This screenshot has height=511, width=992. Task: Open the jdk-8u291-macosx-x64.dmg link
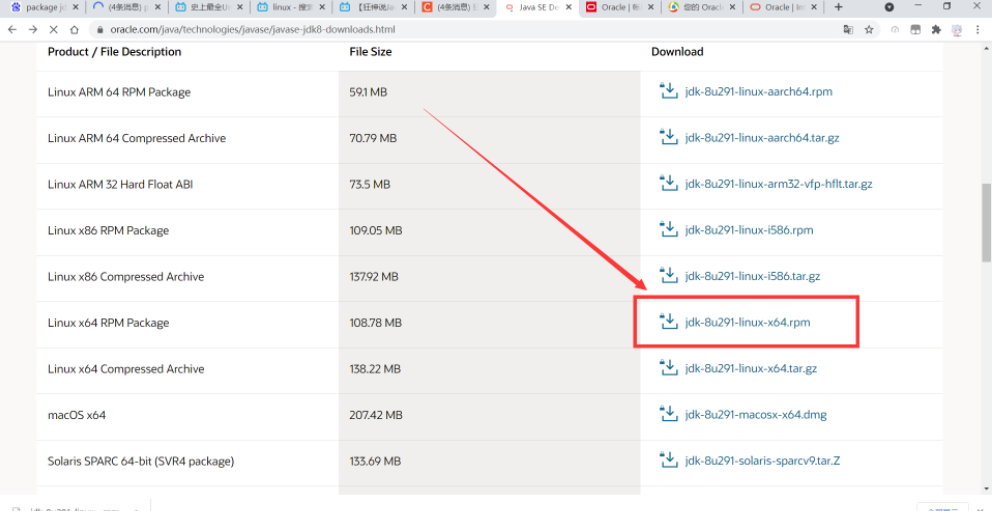(x=755, y=416)
